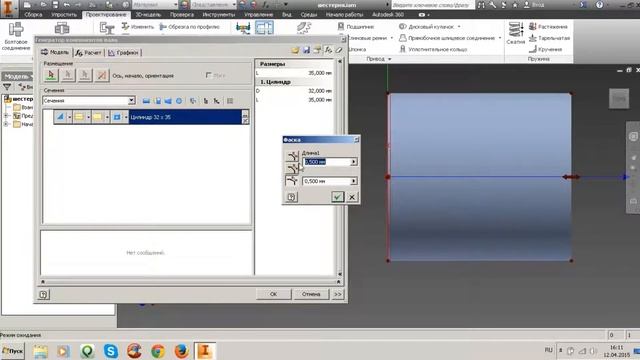Open arrow menu of first length field
This screenshot has width=640, height=360.
click(x=354, y=162)
